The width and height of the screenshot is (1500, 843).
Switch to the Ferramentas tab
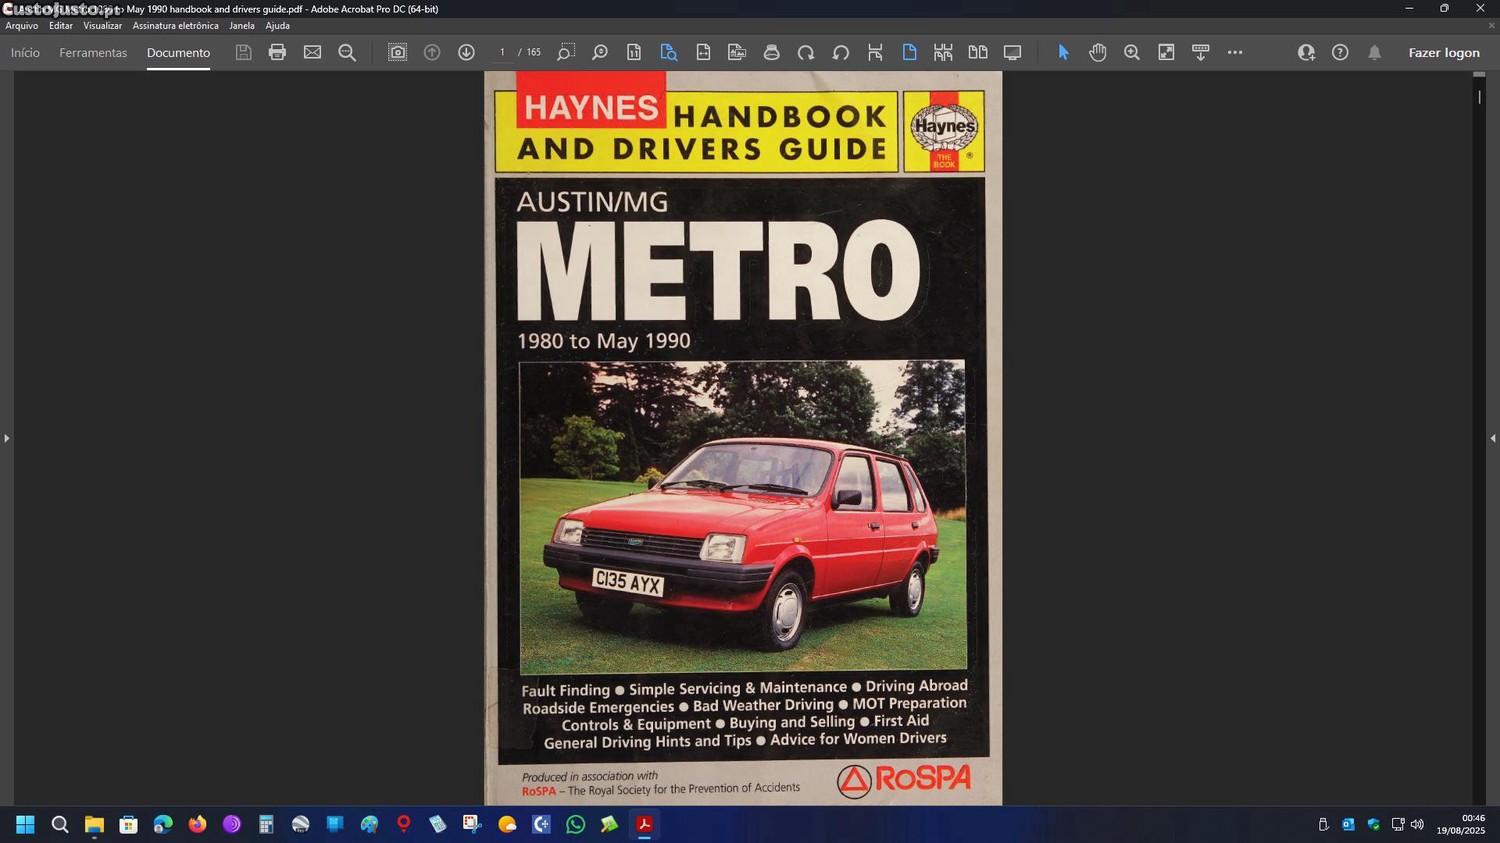(93, 53)
